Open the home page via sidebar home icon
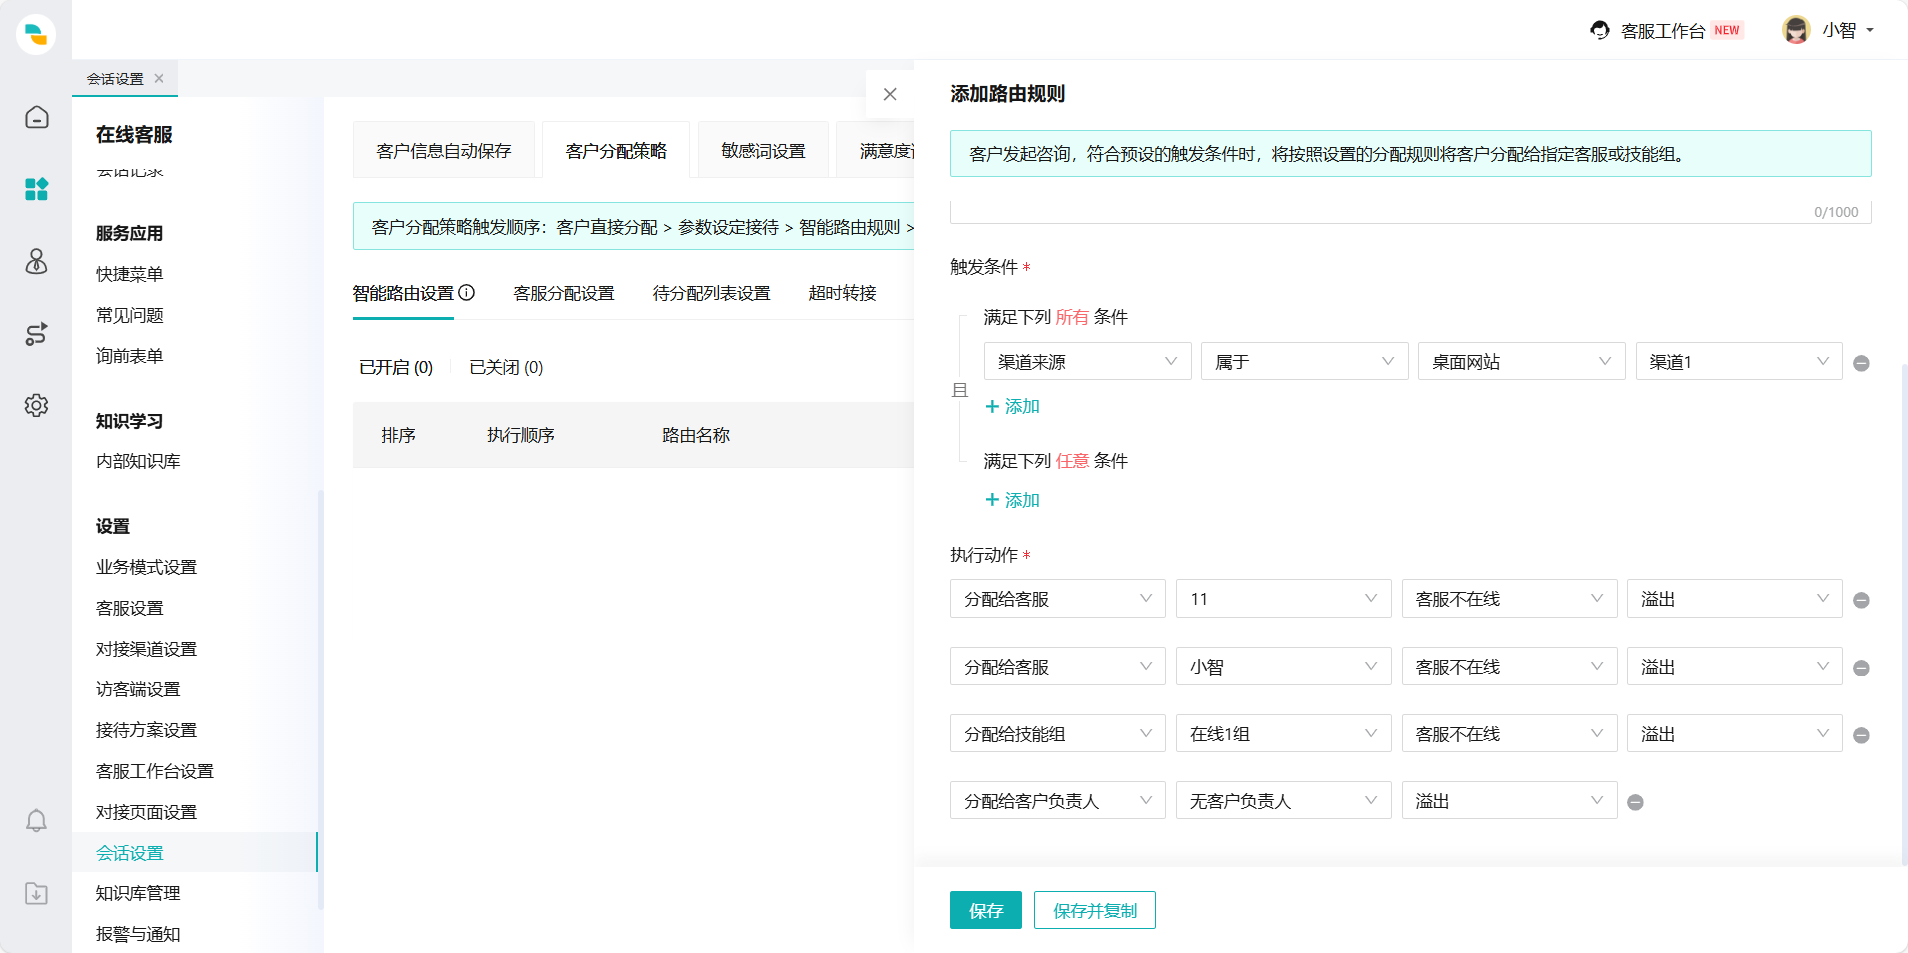 36,117
